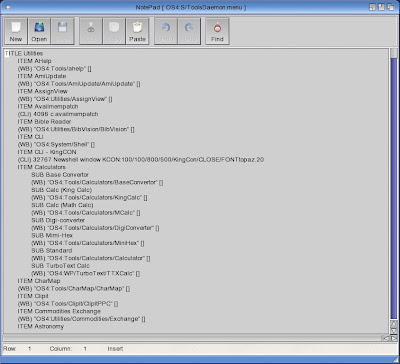Click the line ITEM Commodities Exchange
Screen dimensions: 400x364
(x=59, y=311)
